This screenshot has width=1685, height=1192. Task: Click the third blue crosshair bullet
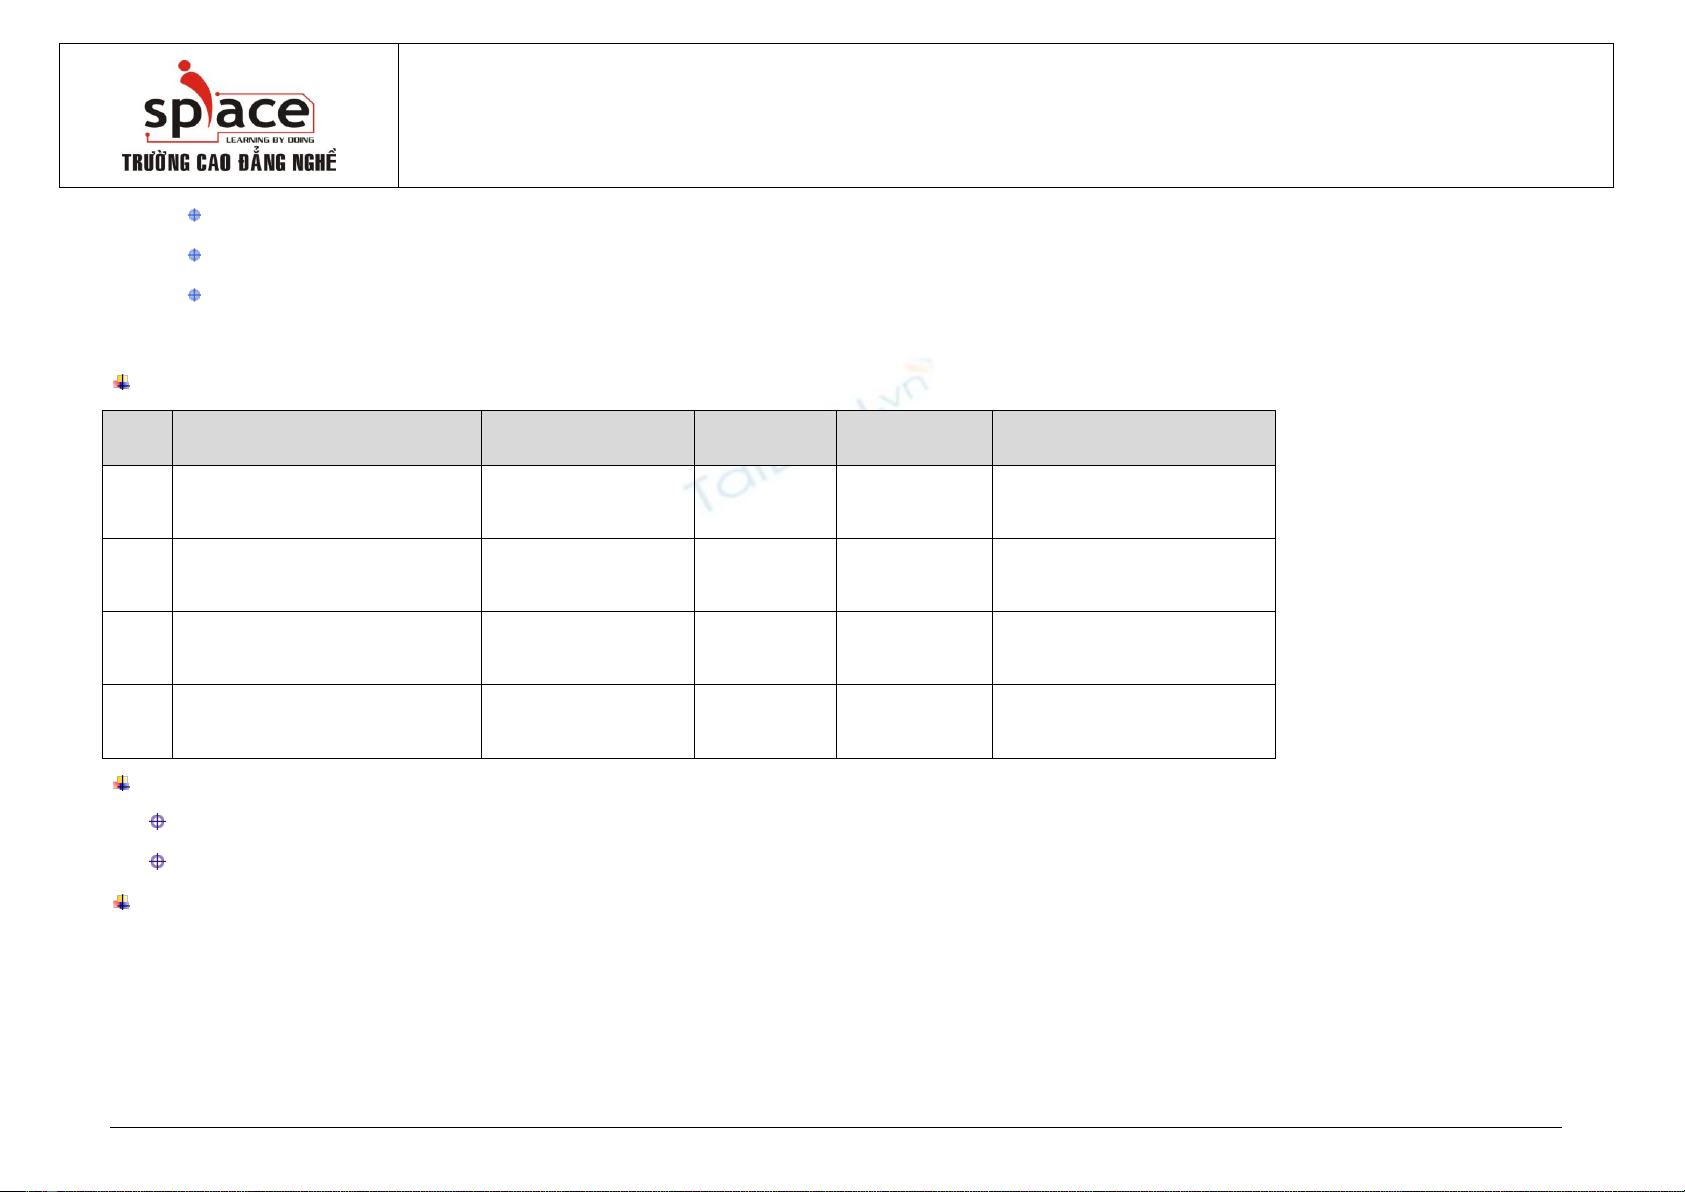195,295
